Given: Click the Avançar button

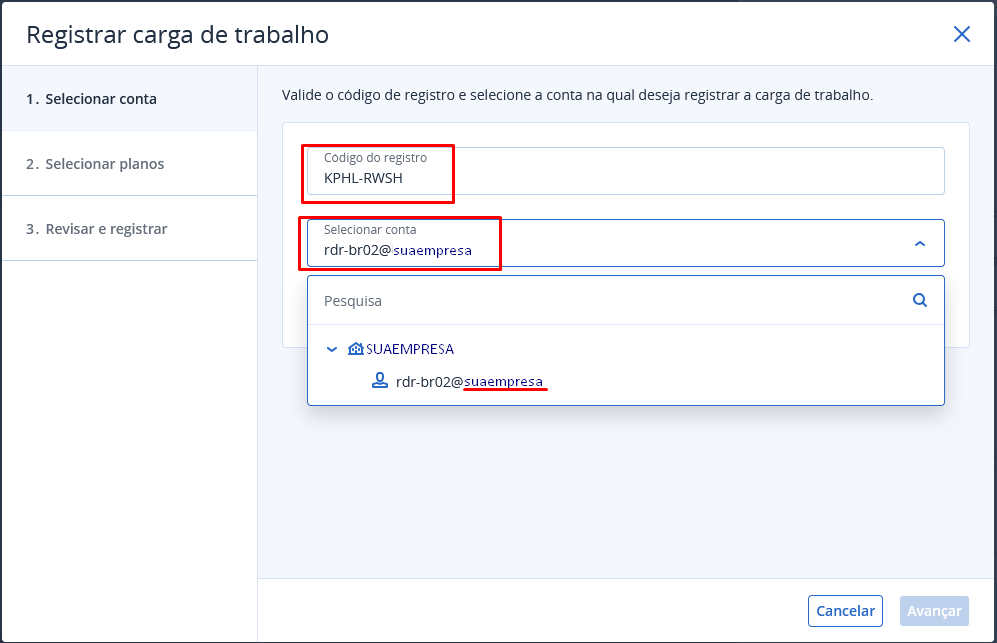Looking at the screenshot, I should tap(933, 611).
